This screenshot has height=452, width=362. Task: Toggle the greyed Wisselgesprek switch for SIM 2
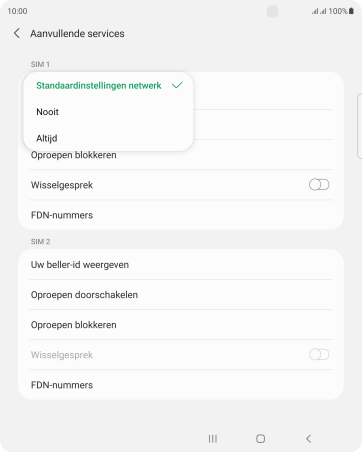click(319, 354)
